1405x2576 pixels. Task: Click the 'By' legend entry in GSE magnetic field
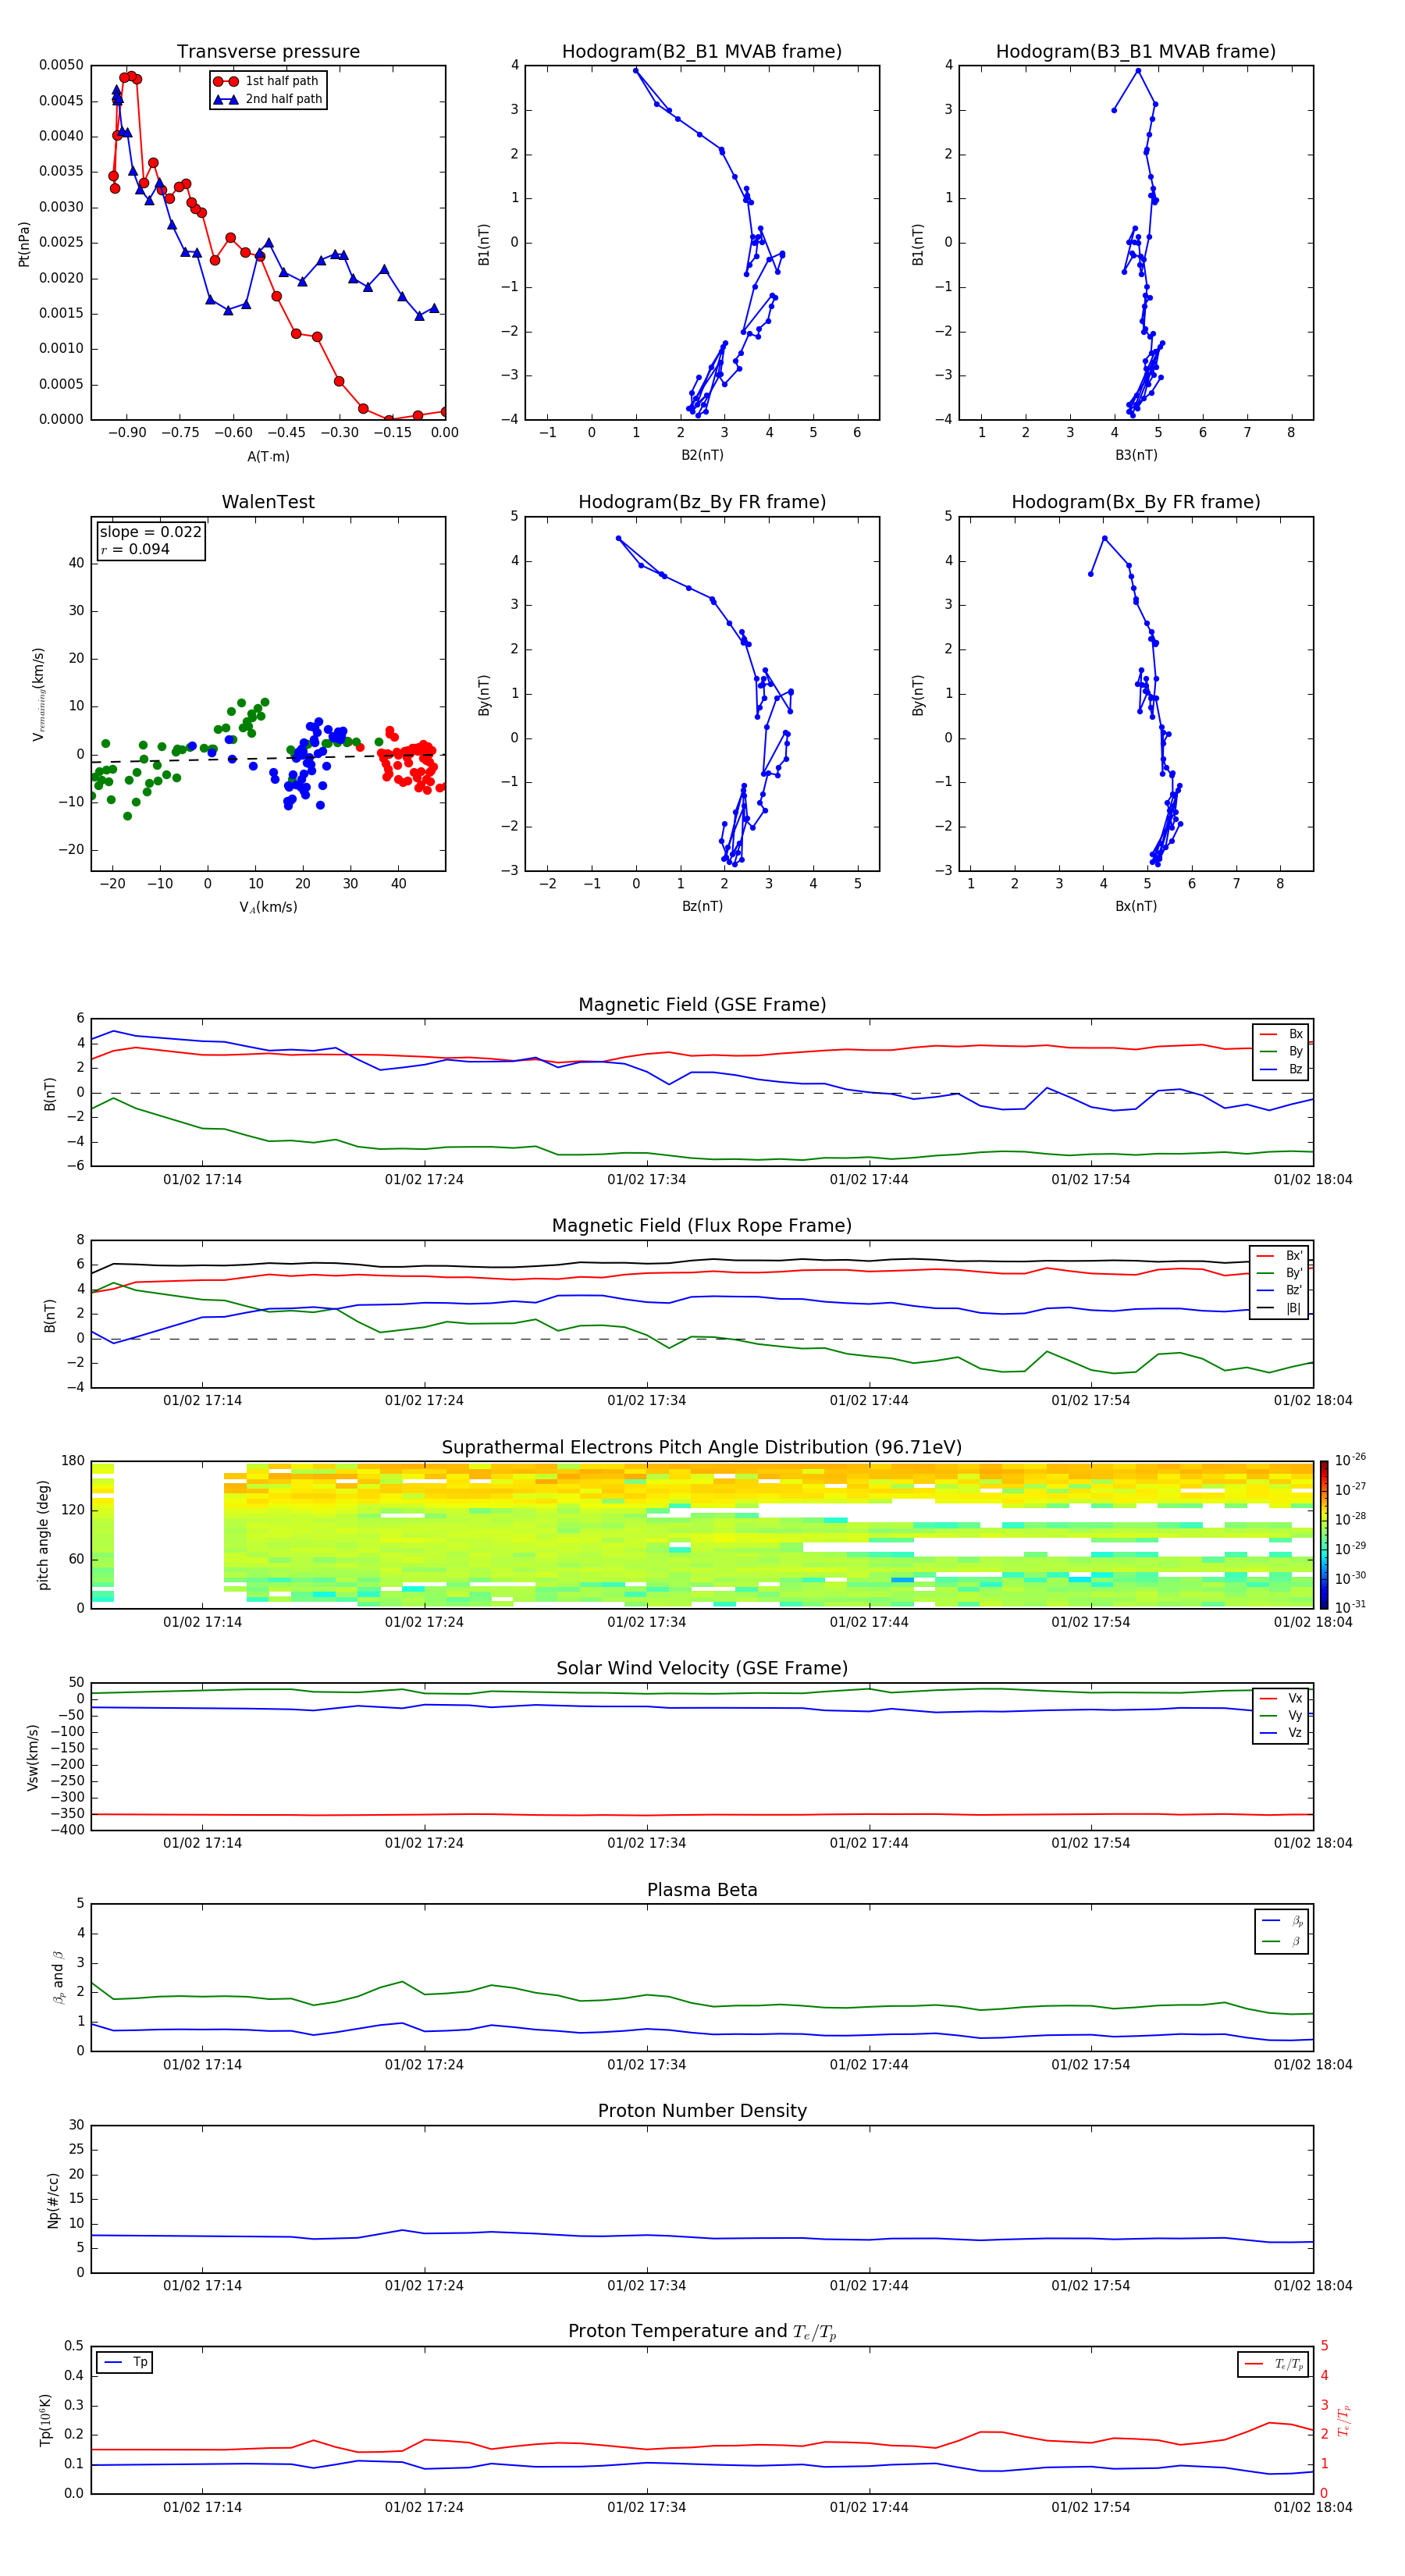tap(1281, 1051)
